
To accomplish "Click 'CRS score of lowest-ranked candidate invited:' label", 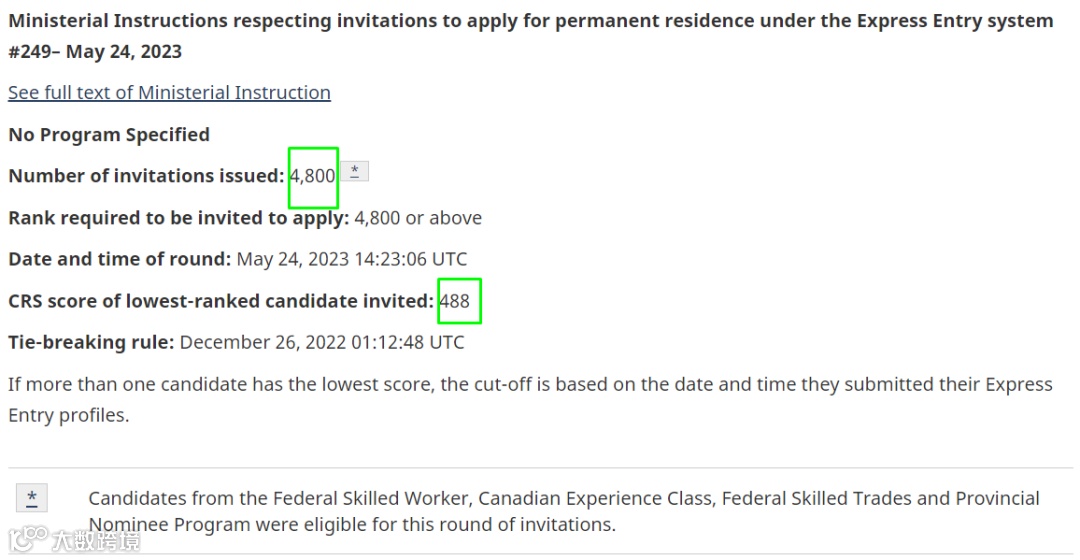I will click(221, 301).
